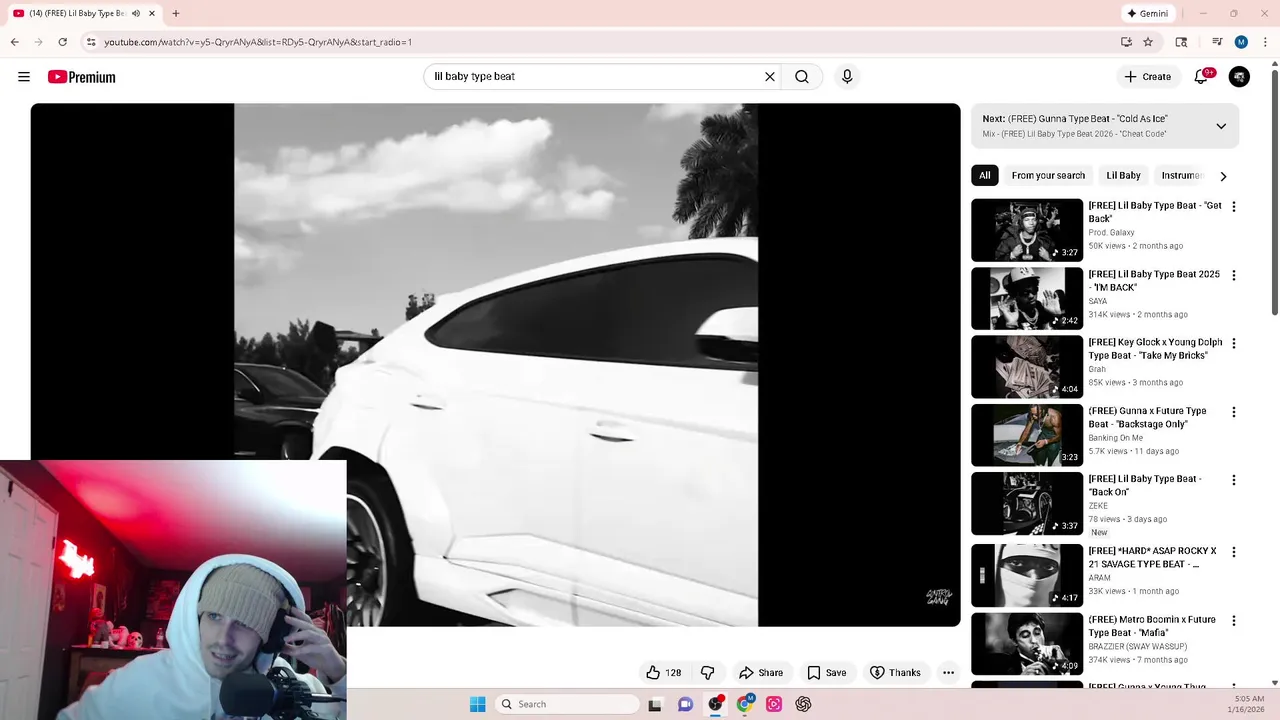Open options for "I'M BACK" video

(x=1233, y=275)
